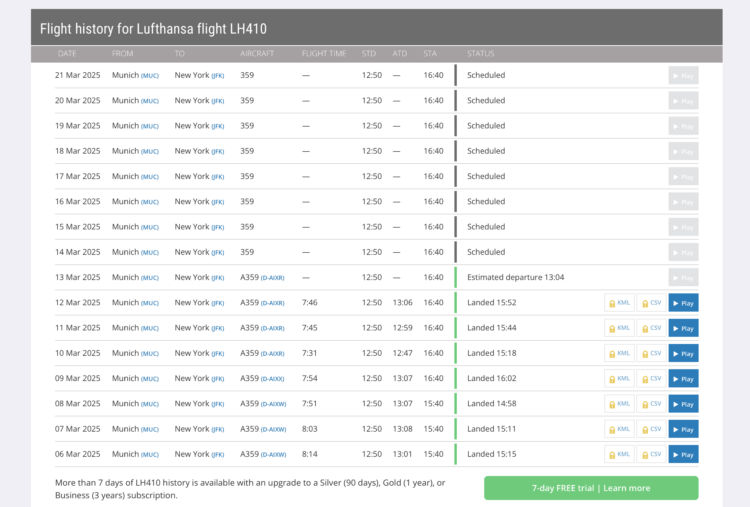Click the 7-day FREE trial Learn more button

tap(591, 488)
